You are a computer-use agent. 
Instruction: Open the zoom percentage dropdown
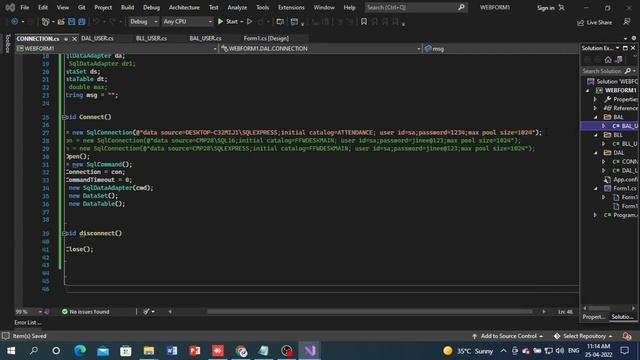pos(40,312)
